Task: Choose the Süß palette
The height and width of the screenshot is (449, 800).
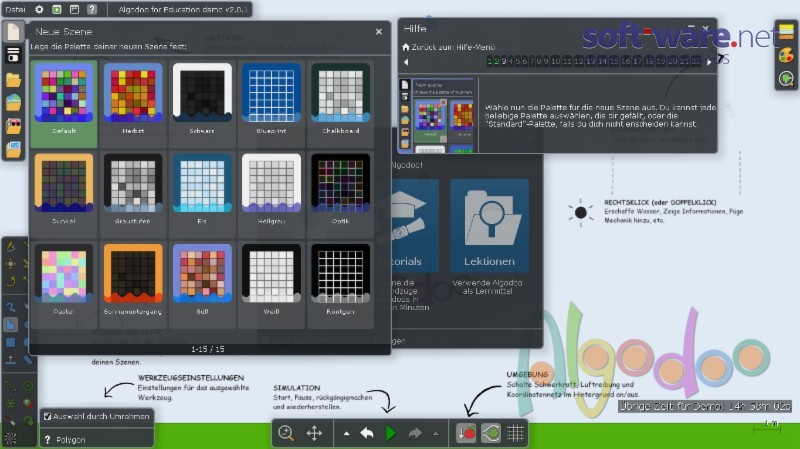Action: point(202,283)
